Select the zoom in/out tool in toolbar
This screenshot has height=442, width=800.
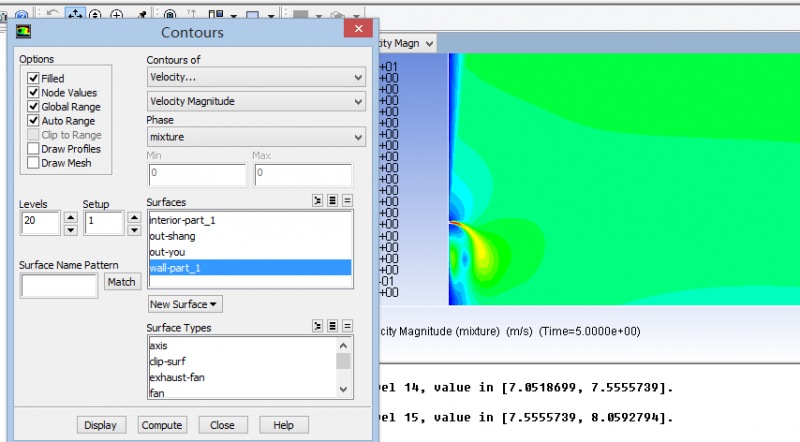95,15
